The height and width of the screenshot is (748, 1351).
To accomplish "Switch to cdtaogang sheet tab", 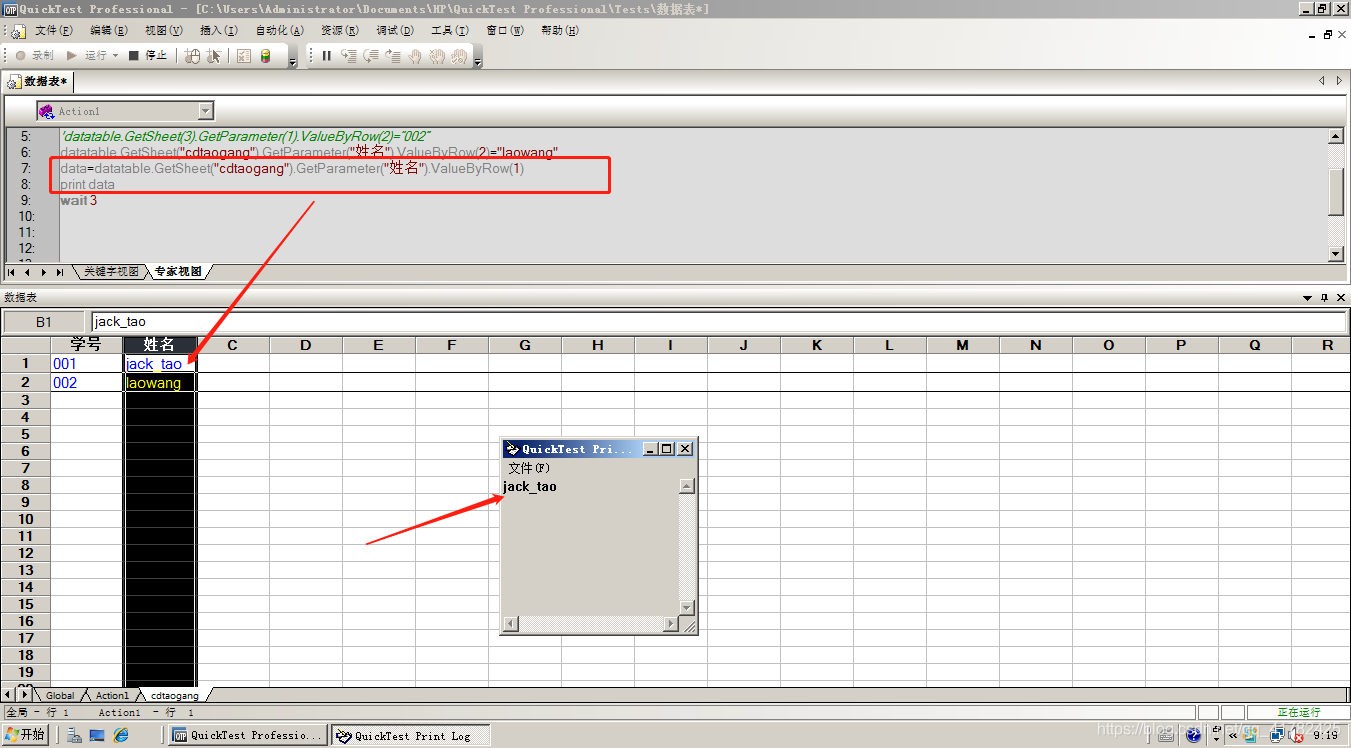I will click(x=175, y=695).
